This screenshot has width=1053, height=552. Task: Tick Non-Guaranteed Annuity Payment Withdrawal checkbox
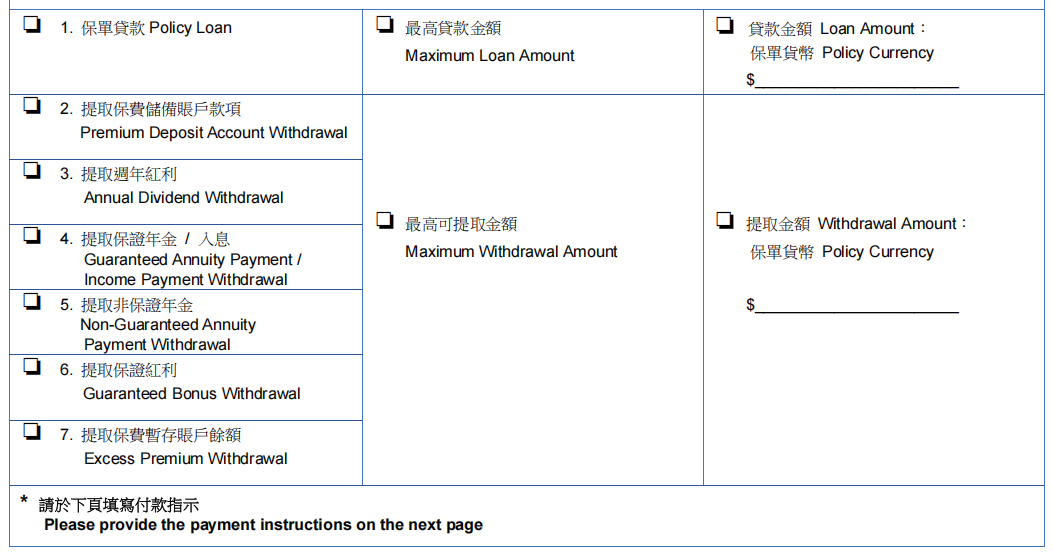click(x=32, y=301)
